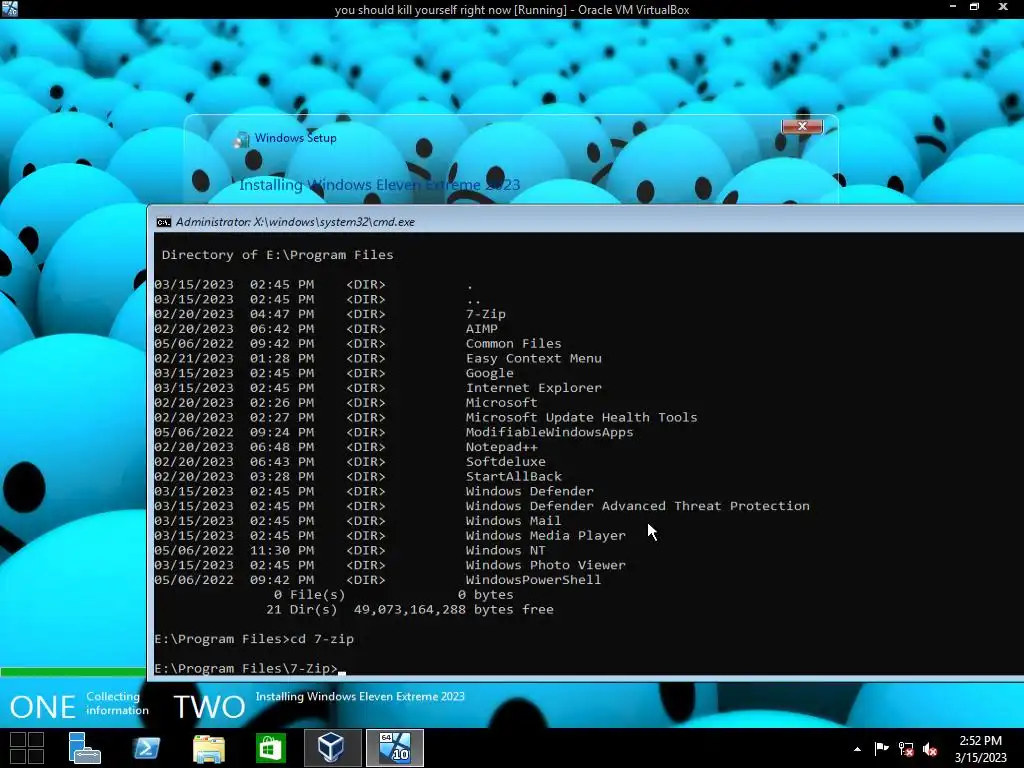The image size is (1024, 768).
Task: Click the 7-Zip directory entry
Action: click(x=485, y=314)
